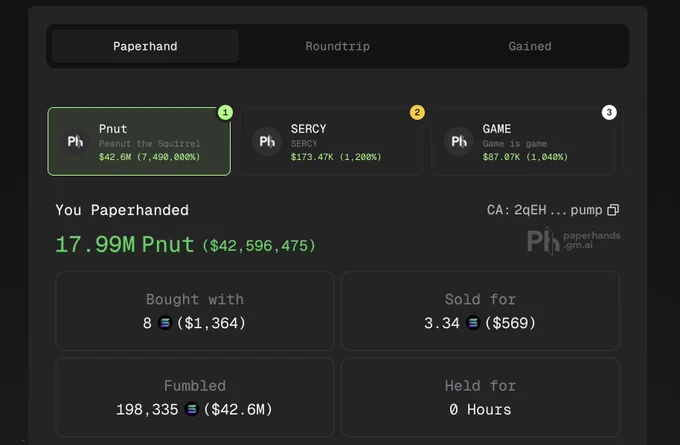Viewport: 680px width, 445px height.
Task: Click the Solana icon in Fumbled
Action: 191,409
